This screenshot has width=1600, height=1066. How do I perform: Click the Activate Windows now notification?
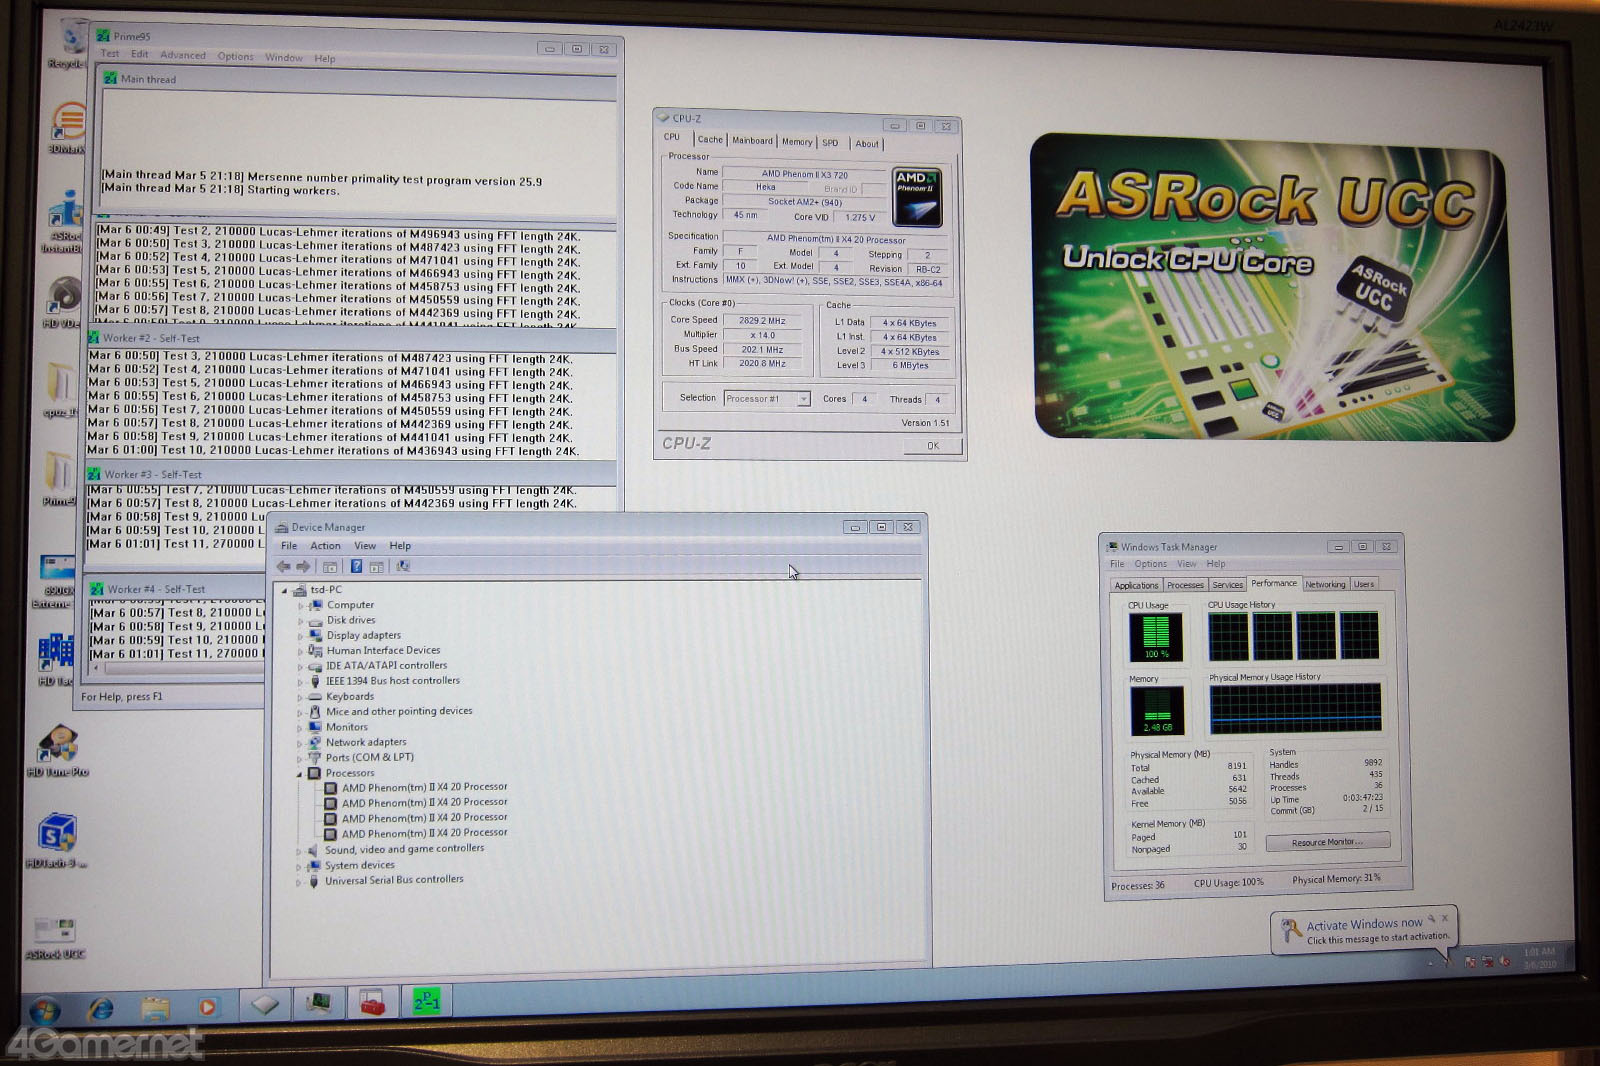pos(1364,925)
